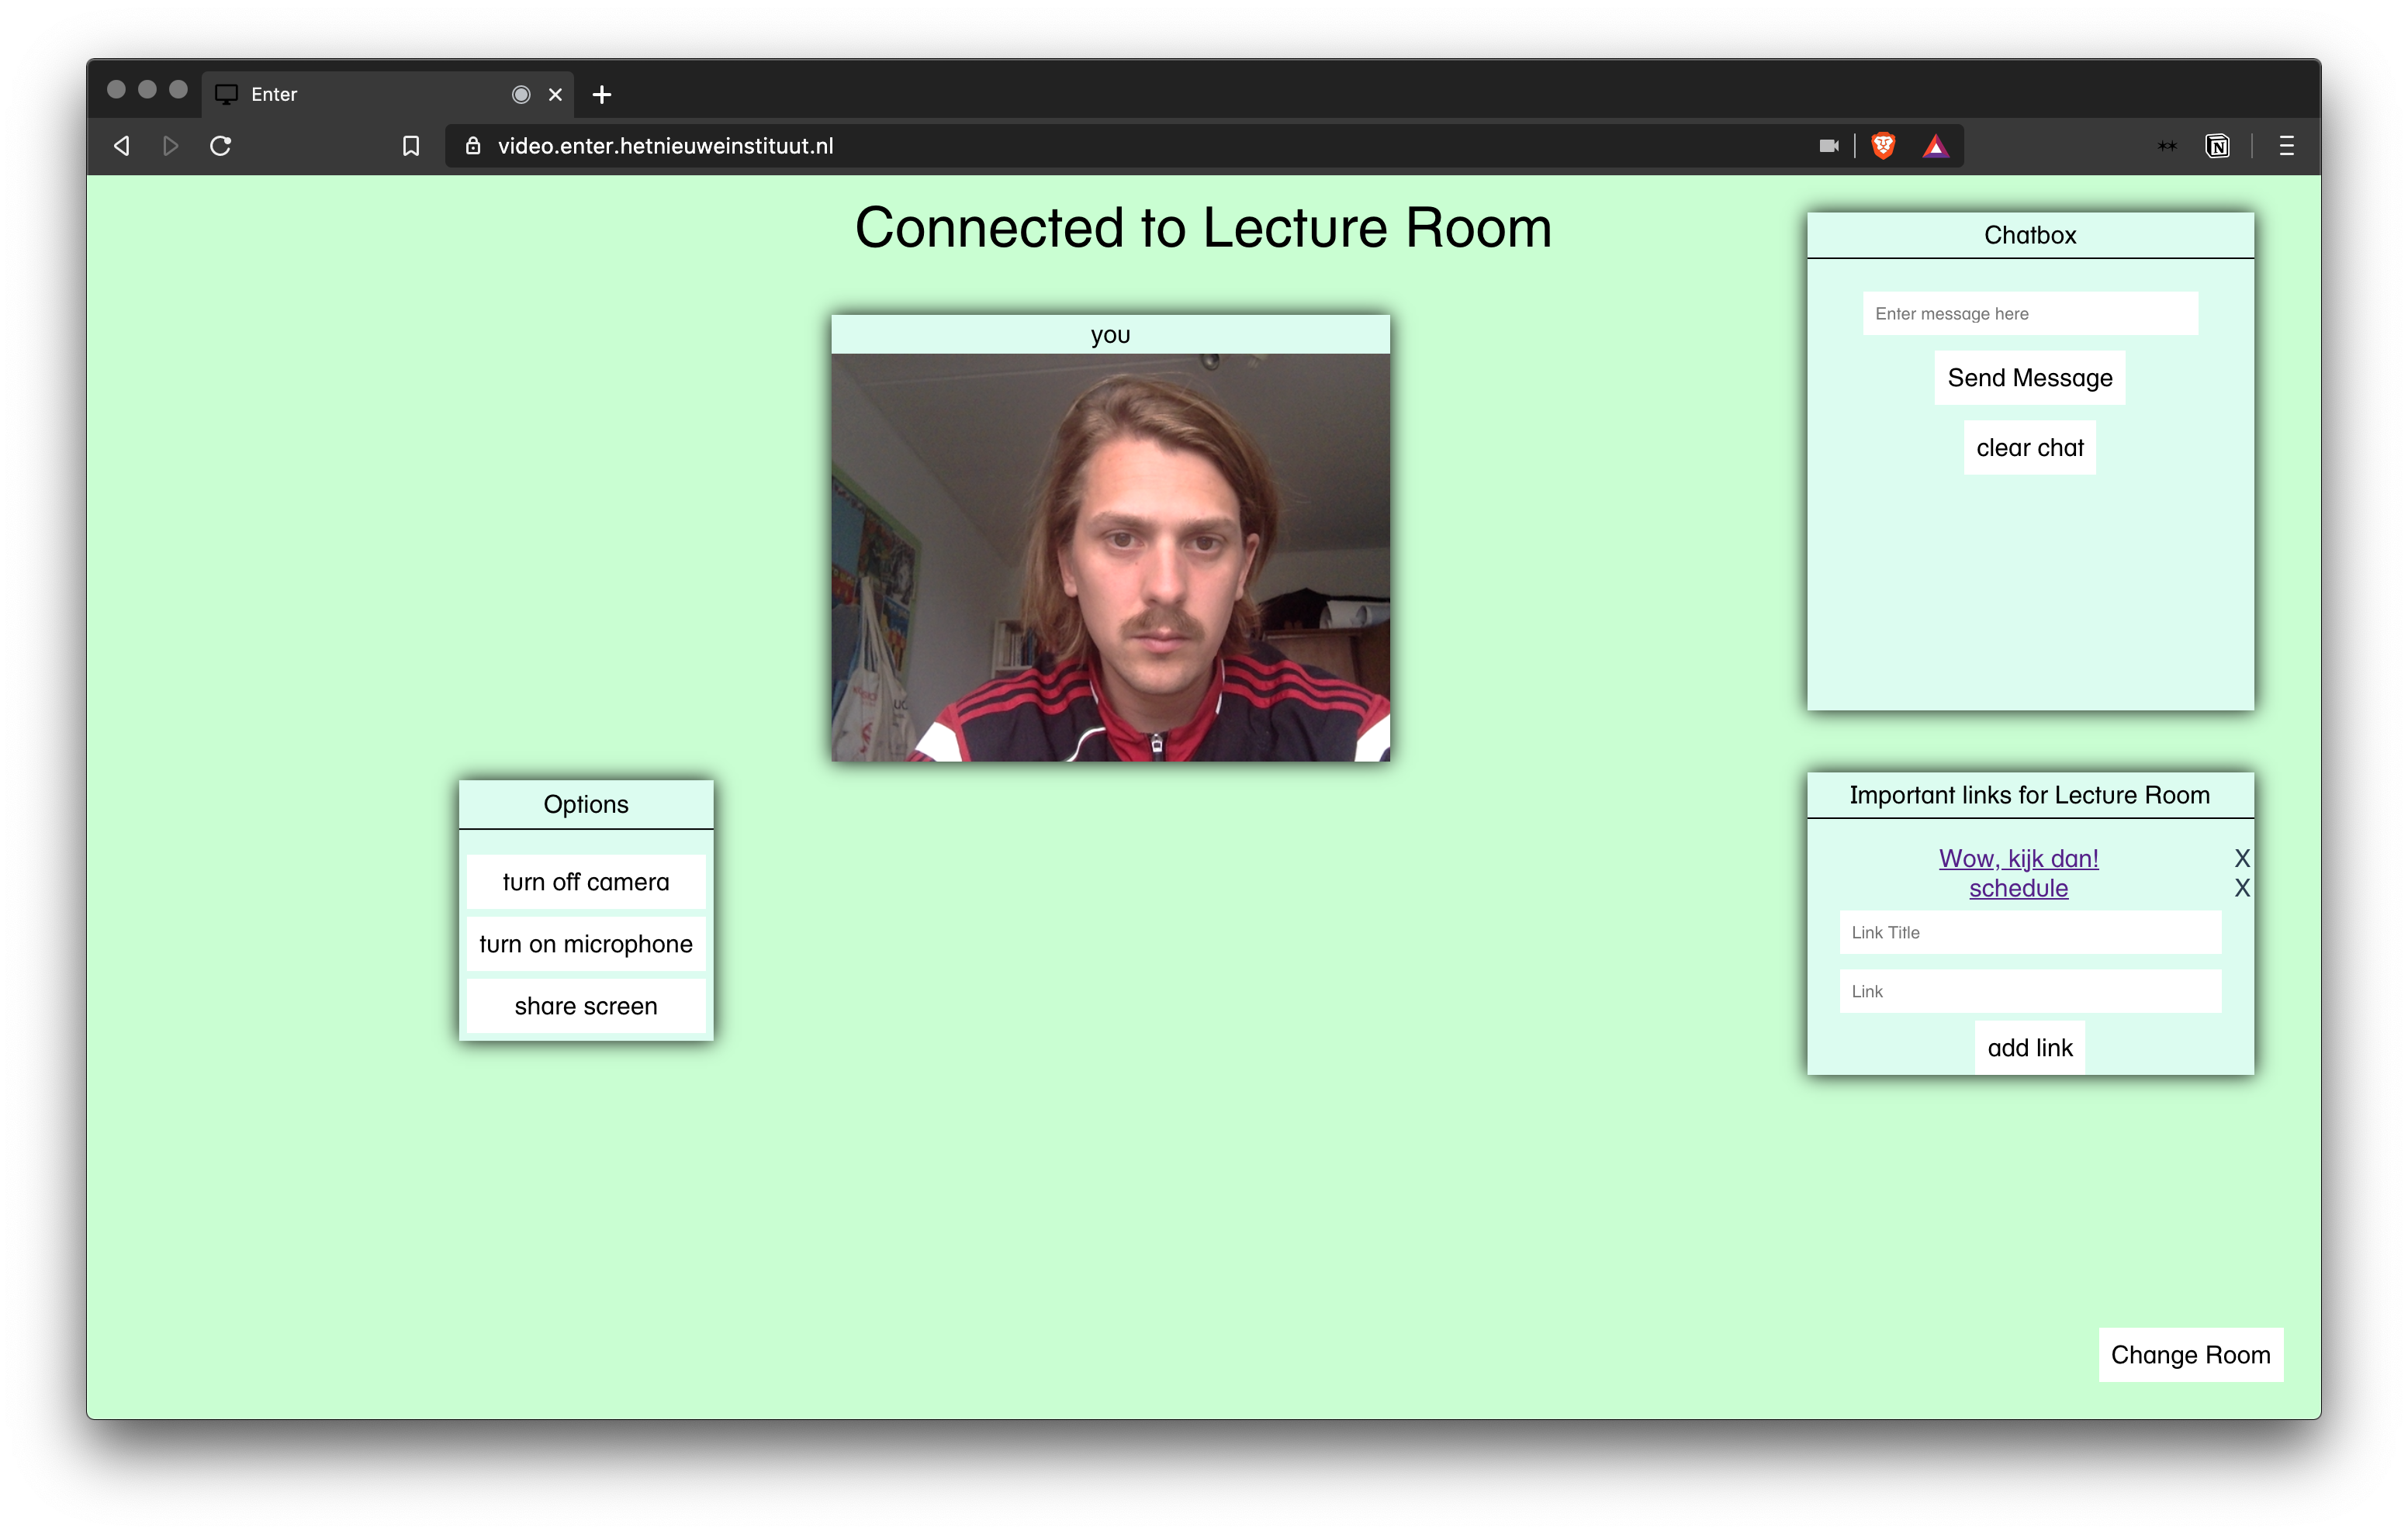Open a new tab with the plus icon
The width and height of the screenshot is (2408, 1534).
(x=601, y=94)
